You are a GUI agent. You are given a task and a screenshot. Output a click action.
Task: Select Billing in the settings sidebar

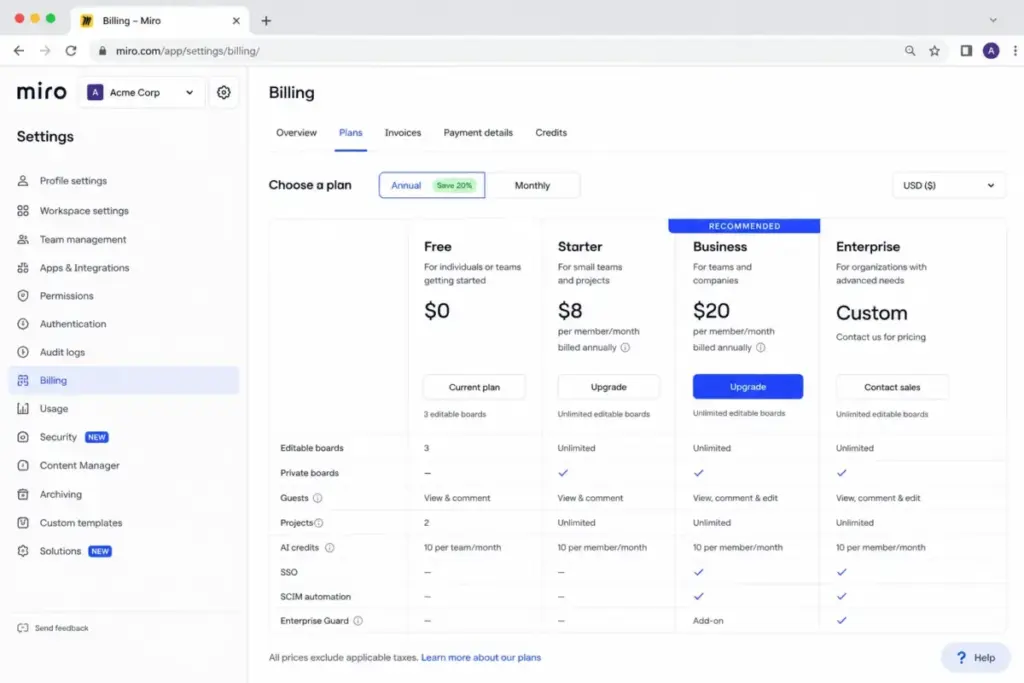tap(124, 381)
